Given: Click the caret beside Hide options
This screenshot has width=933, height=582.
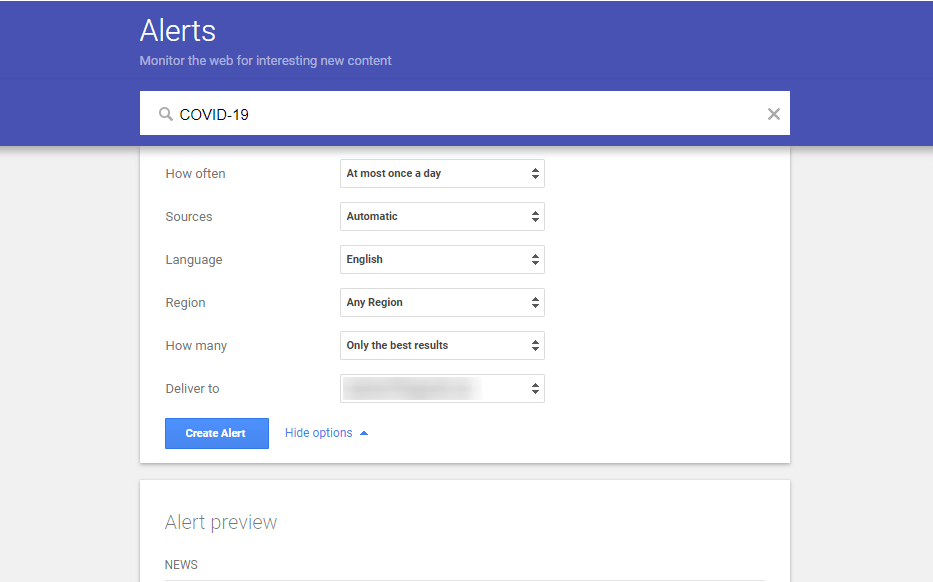Looking at the screenshot, I should tap(364, 433).
